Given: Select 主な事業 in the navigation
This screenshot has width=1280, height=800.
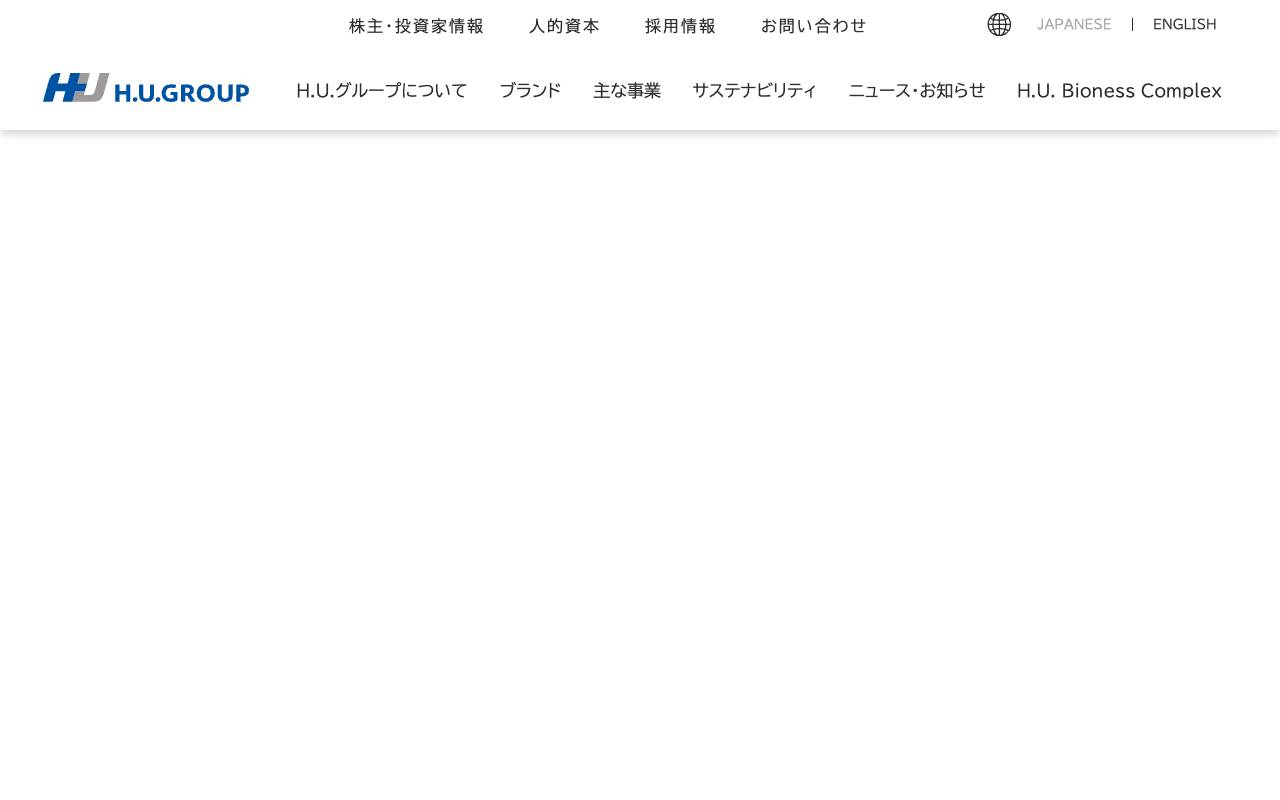Looking at the screenshot, I should tap(627, 91).
